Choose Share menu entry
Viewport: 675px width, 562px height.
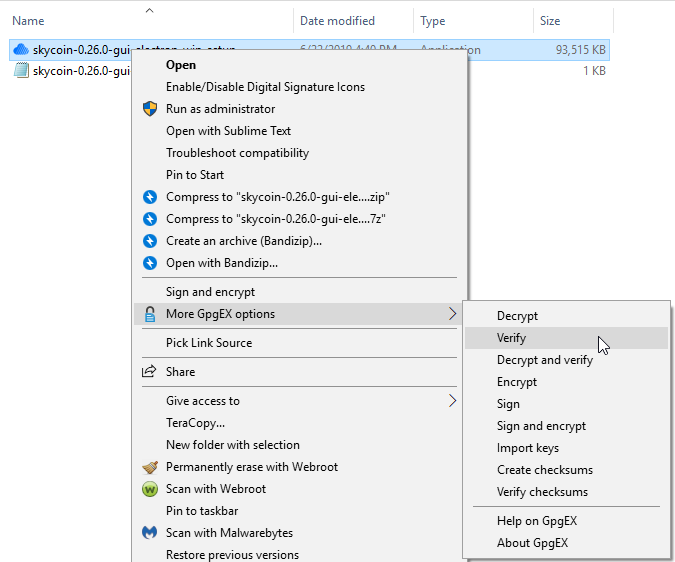(x=300, y=372)
